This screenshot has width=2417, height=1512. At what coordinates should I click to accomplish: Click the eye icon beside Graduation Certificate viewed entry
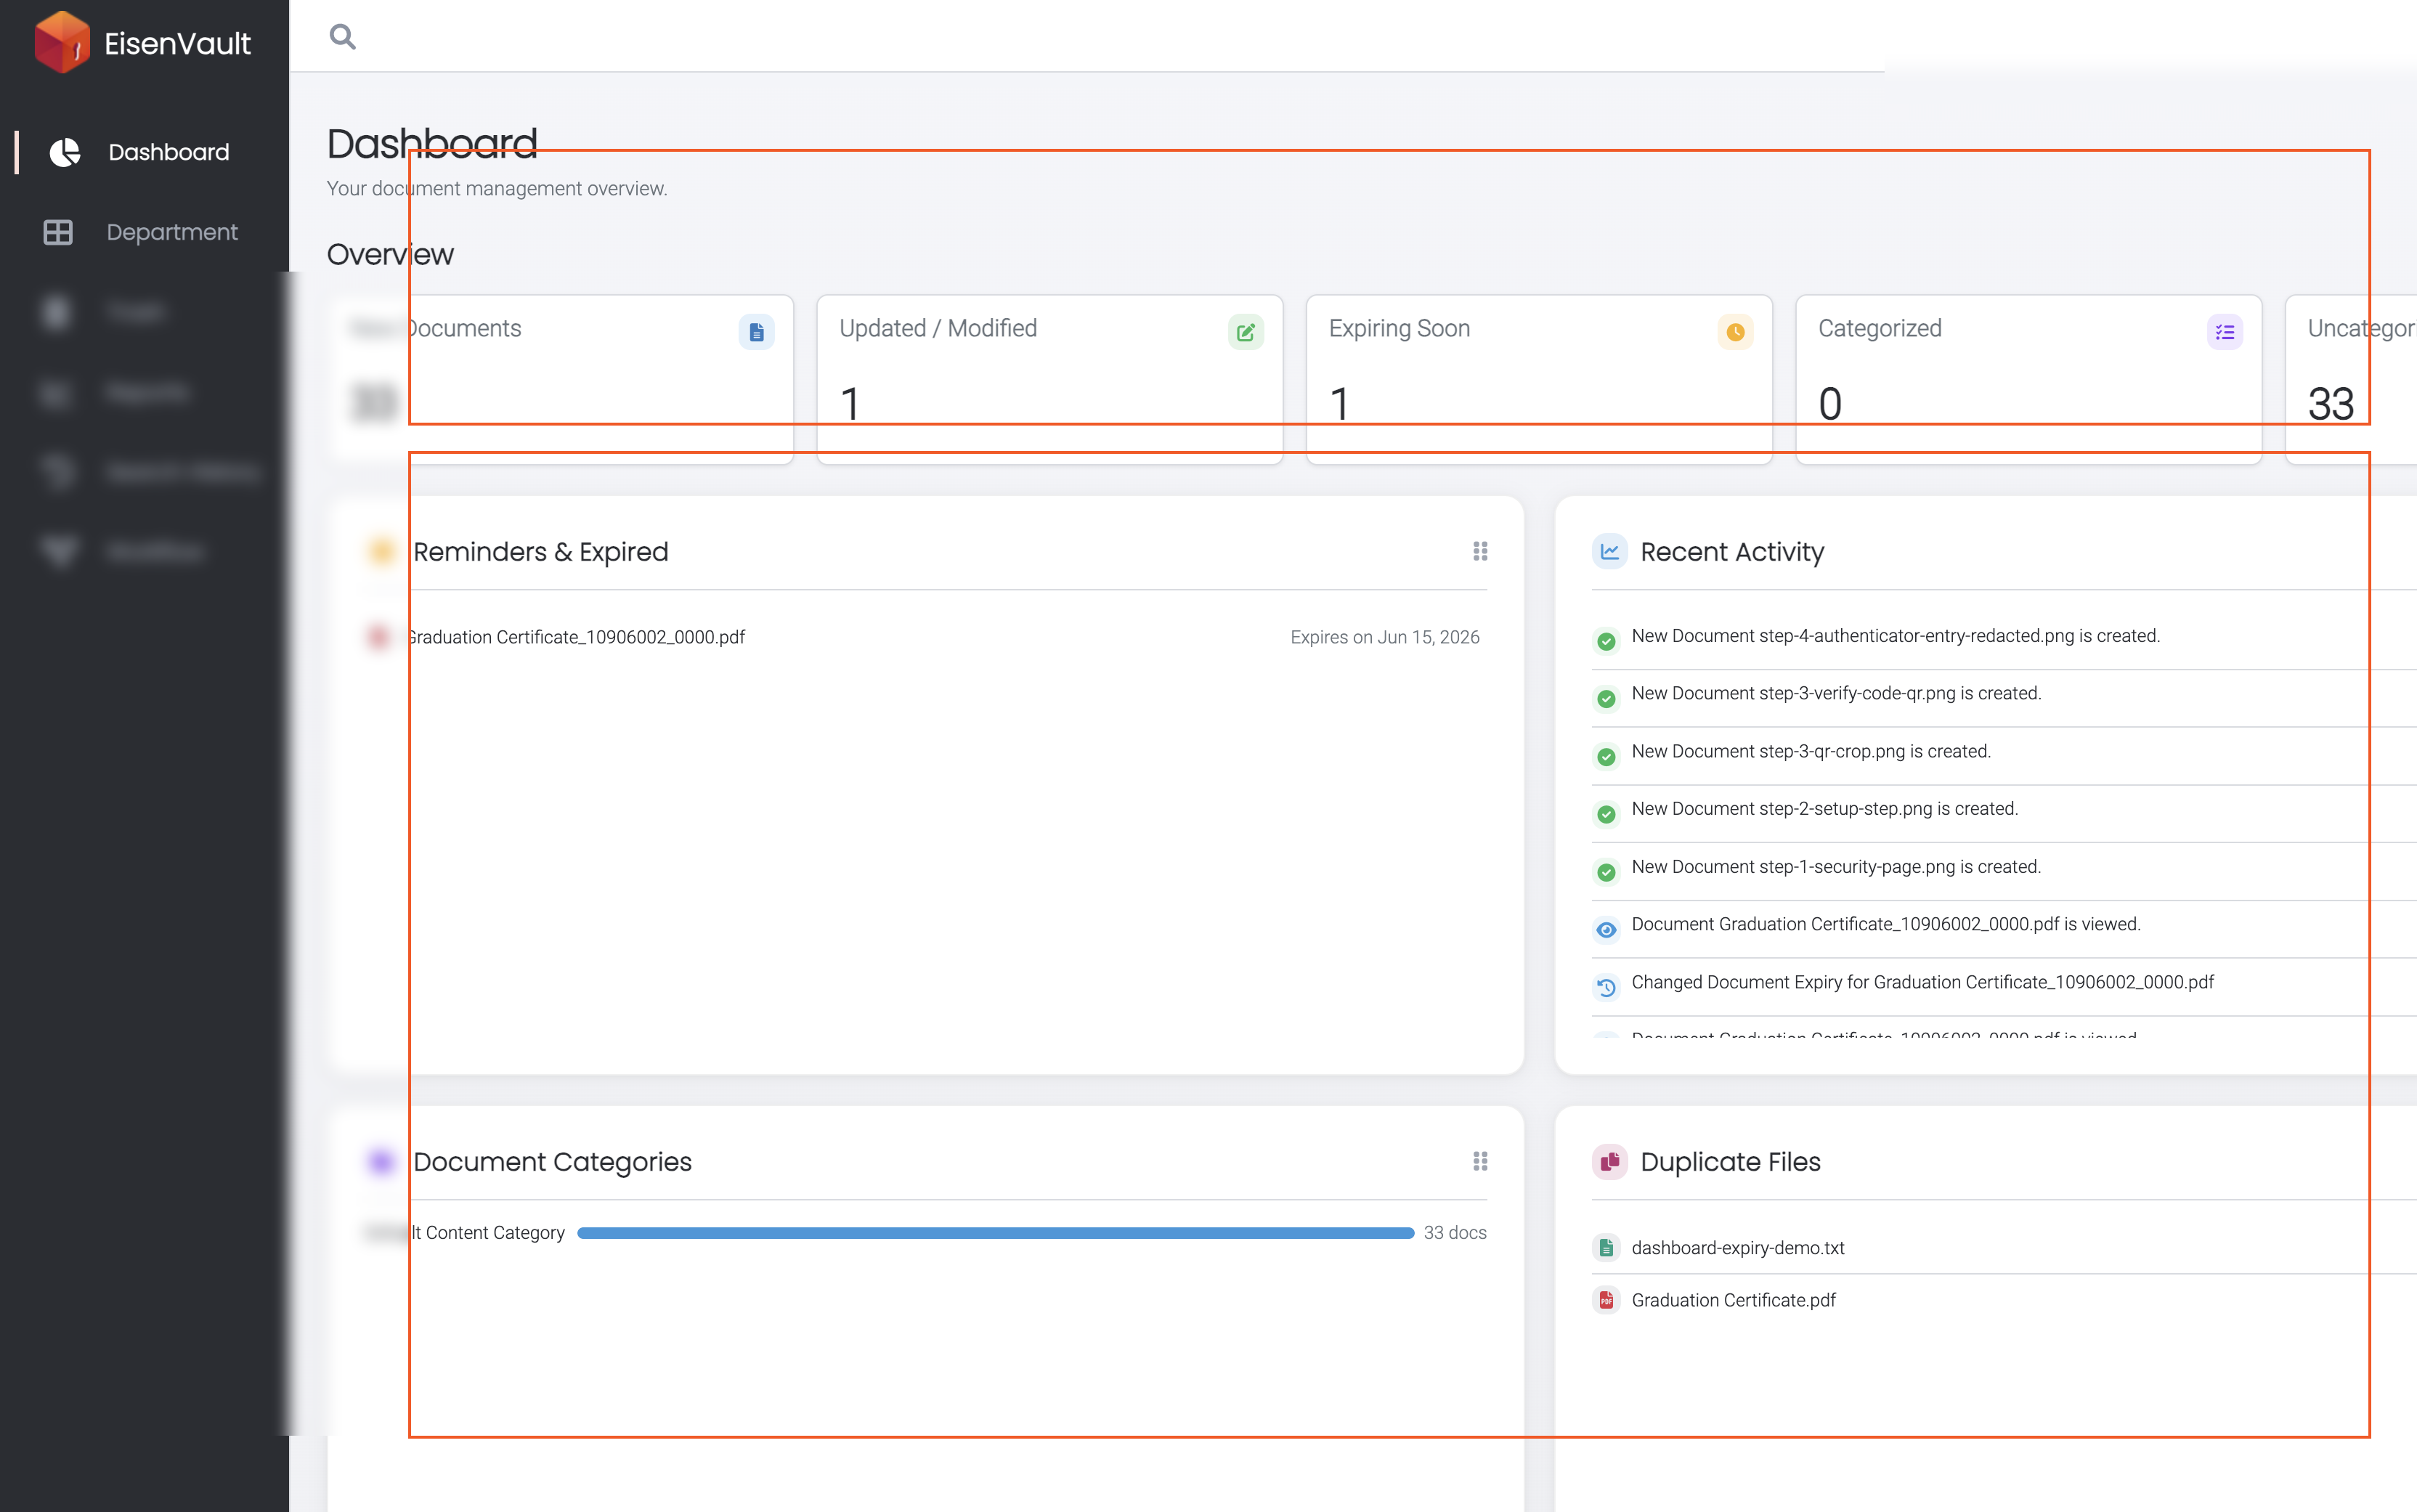pyautogui.click(x=1606, y=930)
